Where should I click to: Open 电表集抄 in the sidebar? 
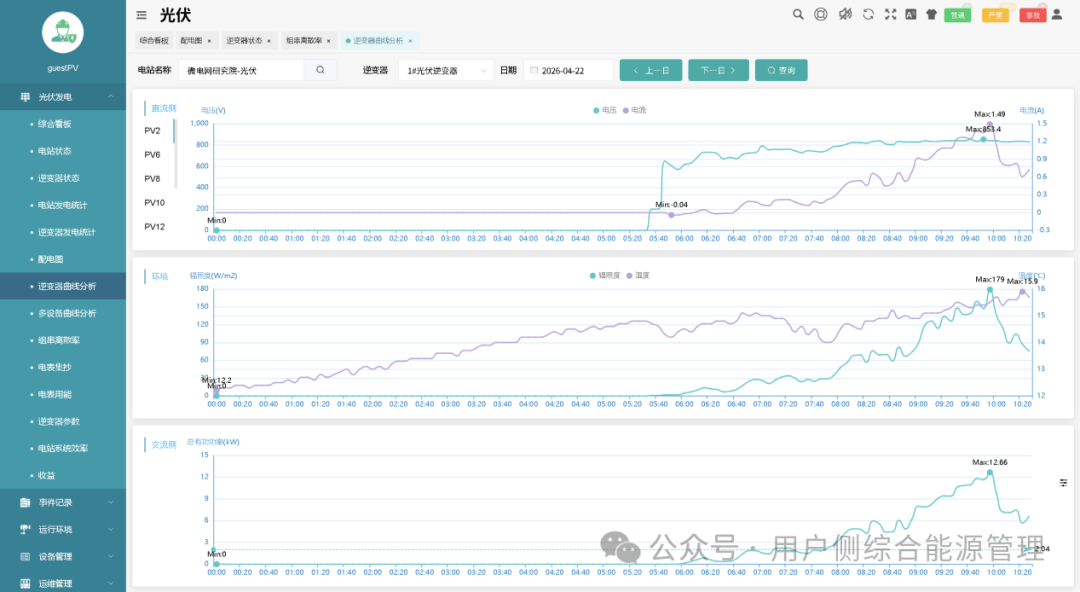pyautogui.click(x=54, y=367)
